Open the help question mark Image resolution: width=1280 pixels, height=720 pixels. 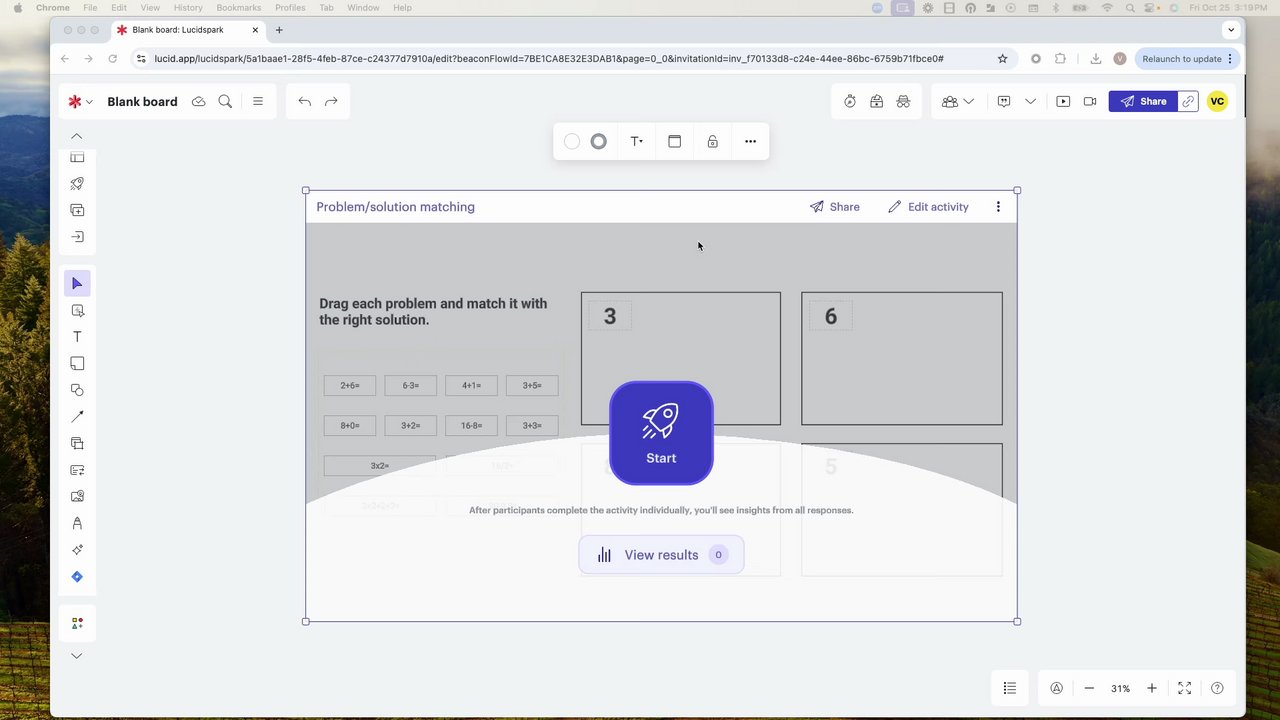[x=1217, y=688]
